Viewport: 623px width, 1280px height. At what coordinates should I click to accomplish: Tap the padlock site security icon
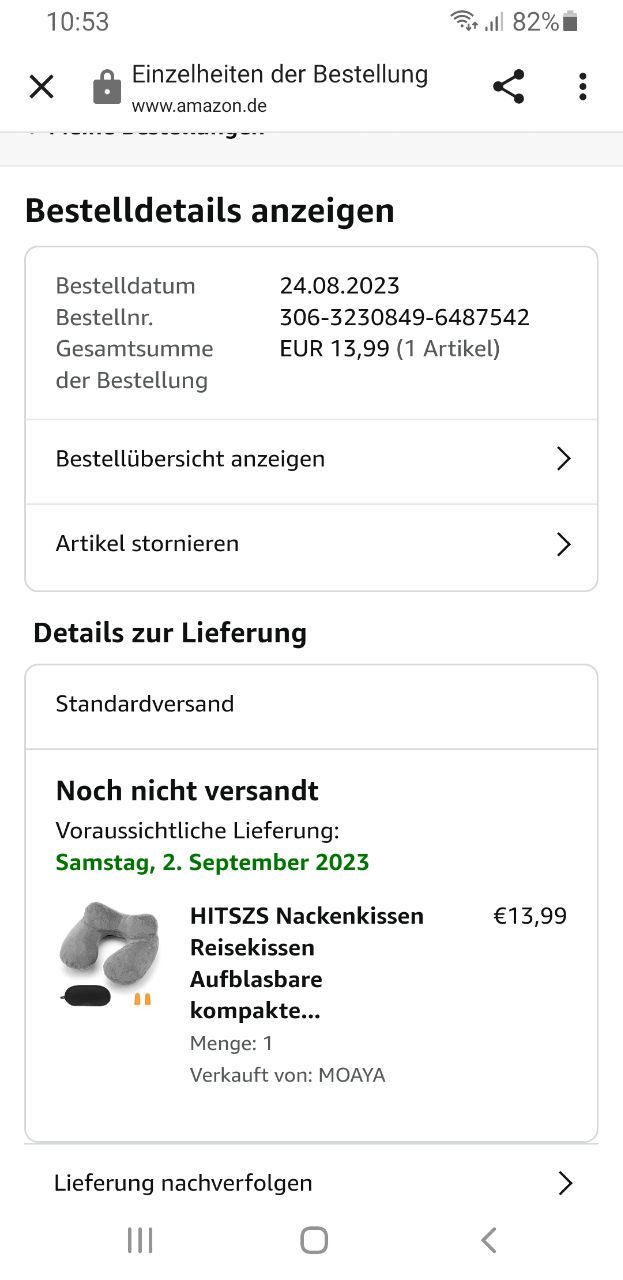click(107, 87)
